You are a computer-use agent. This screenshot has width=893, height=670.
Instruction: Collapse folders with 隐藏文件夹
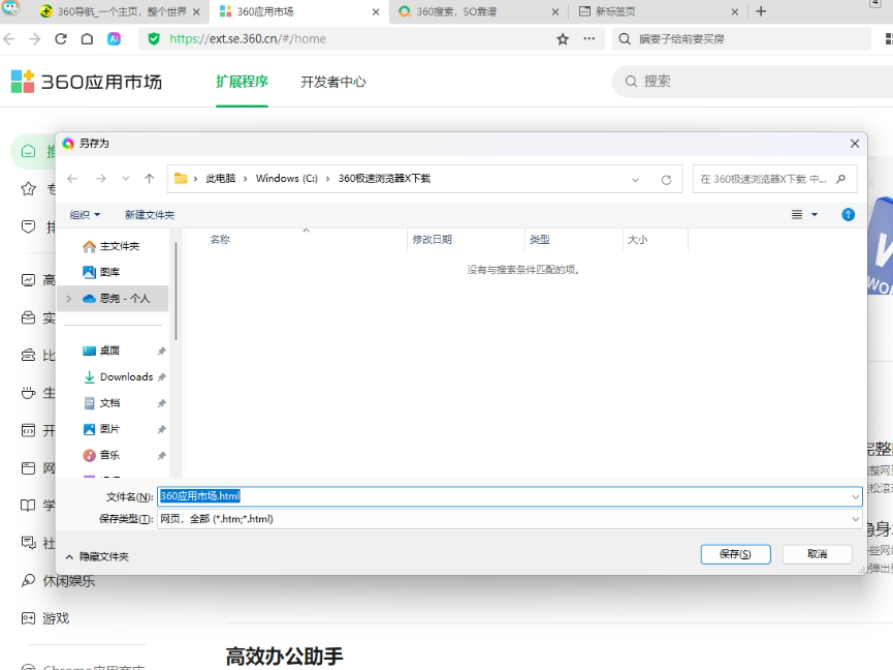[97, 557]
